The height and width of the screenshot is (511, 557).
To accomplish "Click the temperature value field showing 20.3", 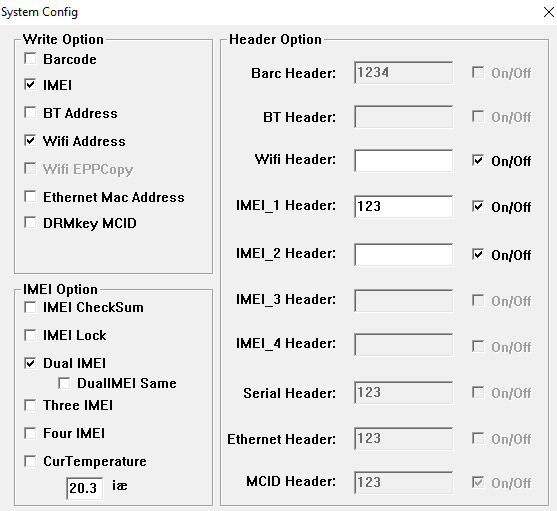I will (85, 488).
